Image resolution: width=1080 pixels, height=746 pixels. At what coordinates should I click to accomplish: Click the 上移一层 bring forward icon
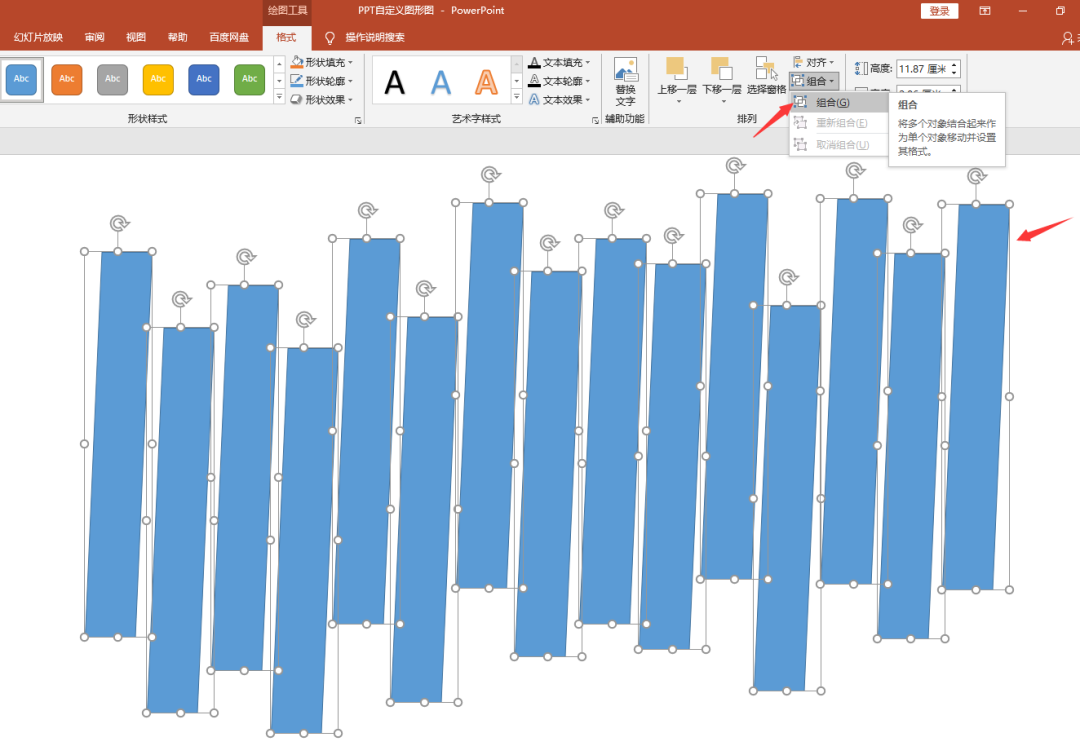[x=676, y=70]
